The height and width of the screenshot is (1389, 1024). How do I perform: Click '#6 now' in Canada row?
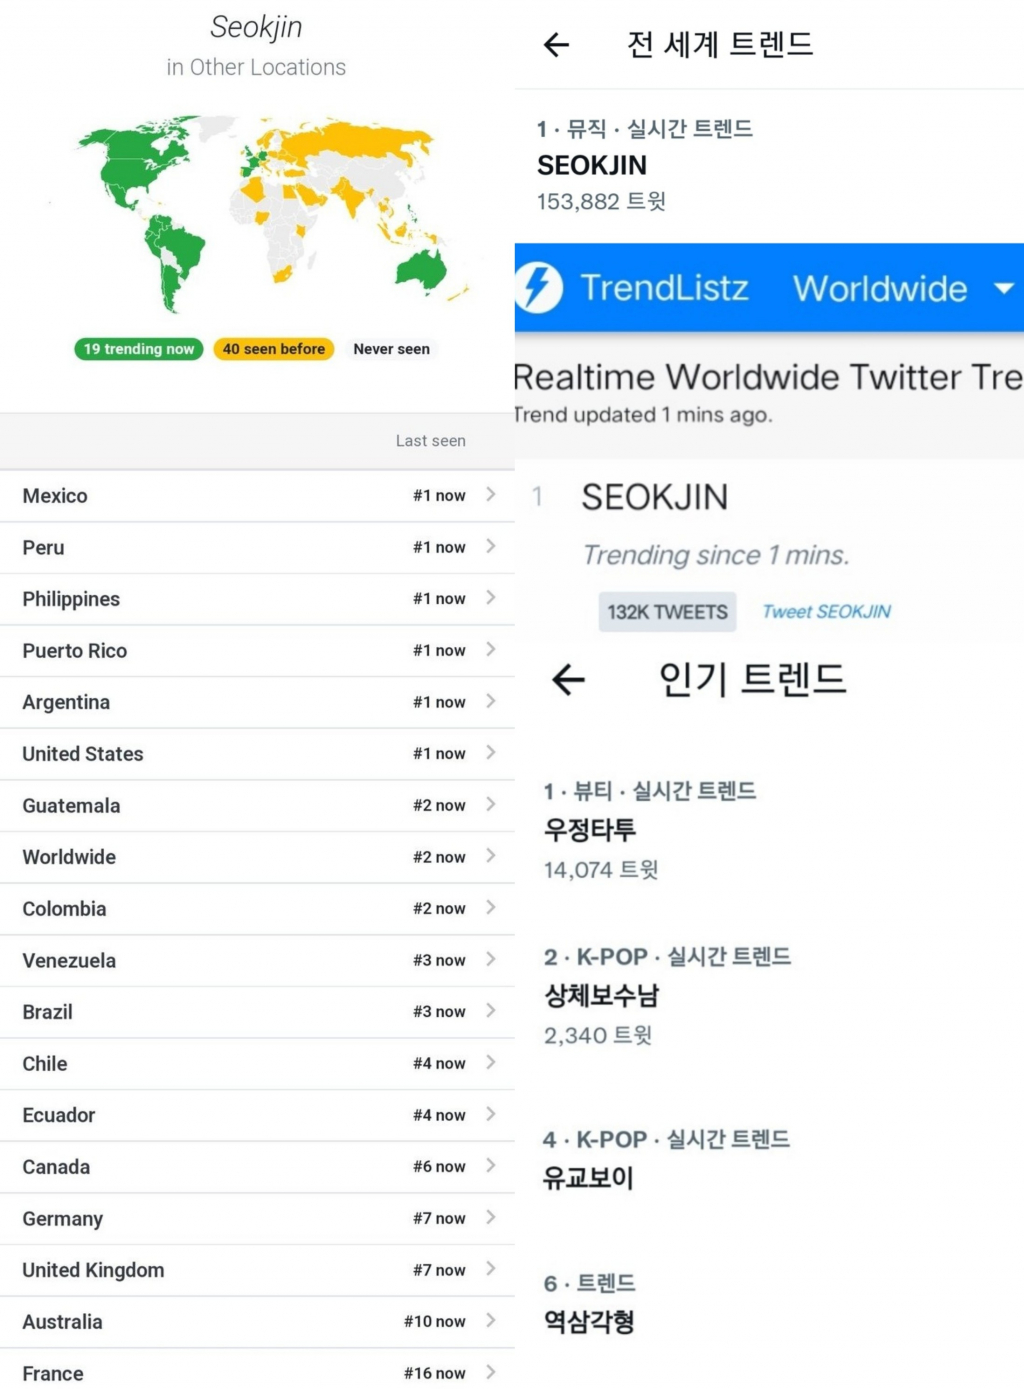tap(439, 1167)
